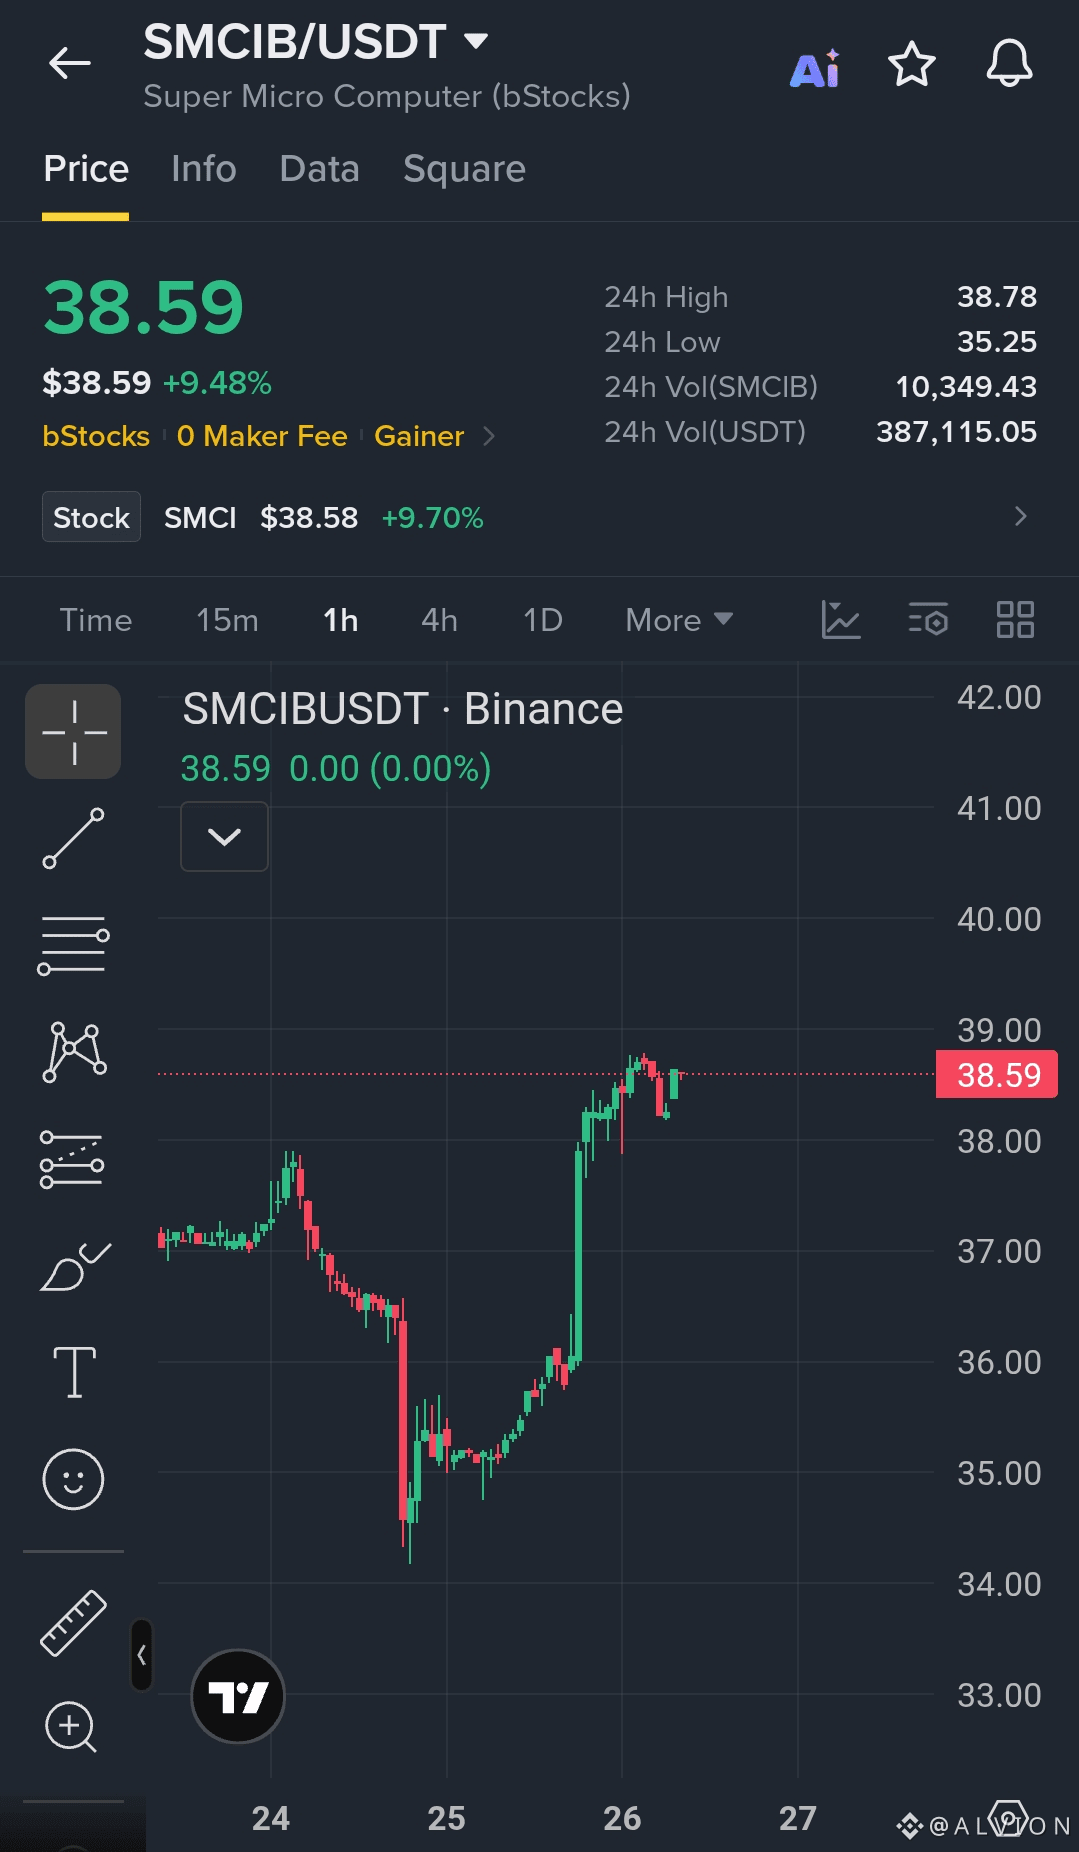
Task: Click the 24h High value 38.78
Action: [997, 297]
